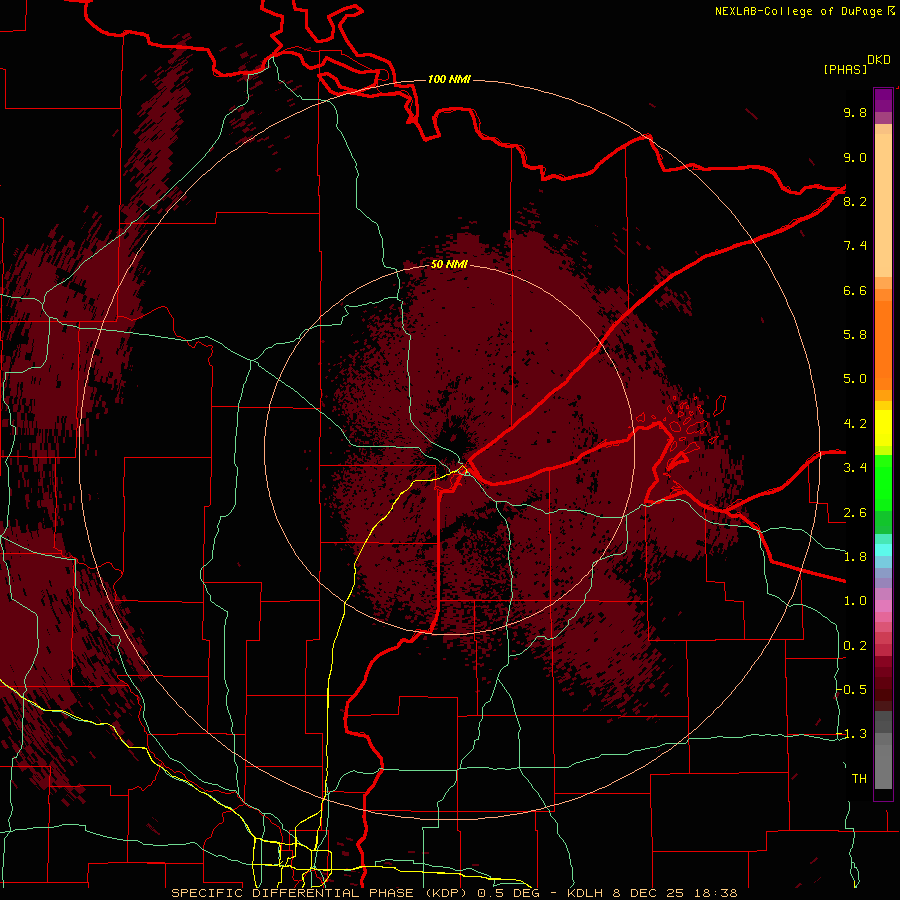Click the DKD product code label
The height and width of the screenshot is (900, 900).
(x=878, y=60)
